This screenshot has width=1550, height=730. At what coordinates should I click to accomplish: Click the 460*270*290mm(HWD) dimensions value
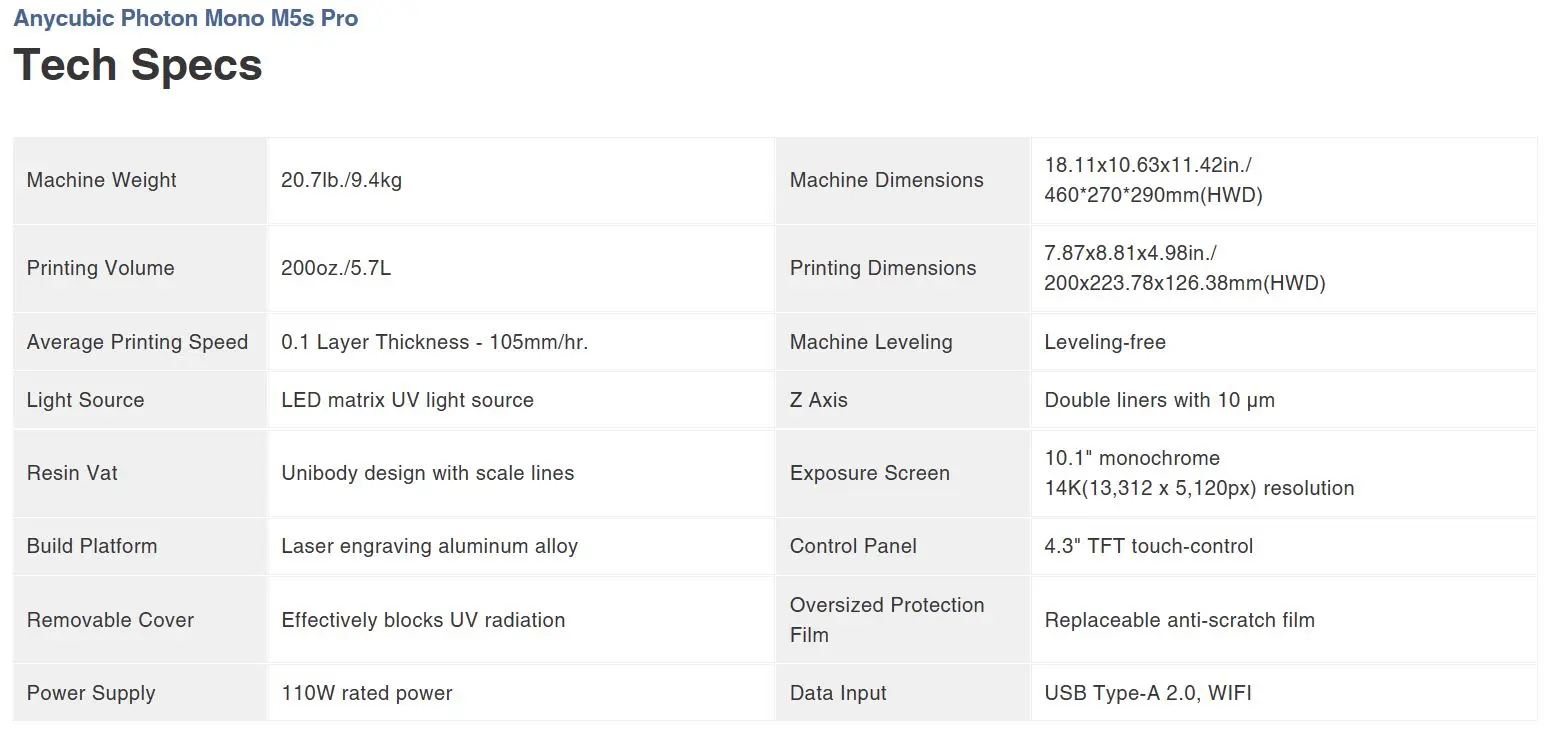pyautogui.click(x=1153, y=196)
